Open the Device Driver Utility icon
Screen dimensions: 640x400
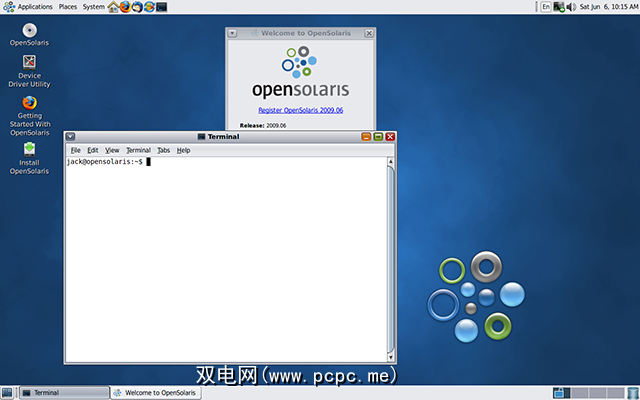coord(29,71)
